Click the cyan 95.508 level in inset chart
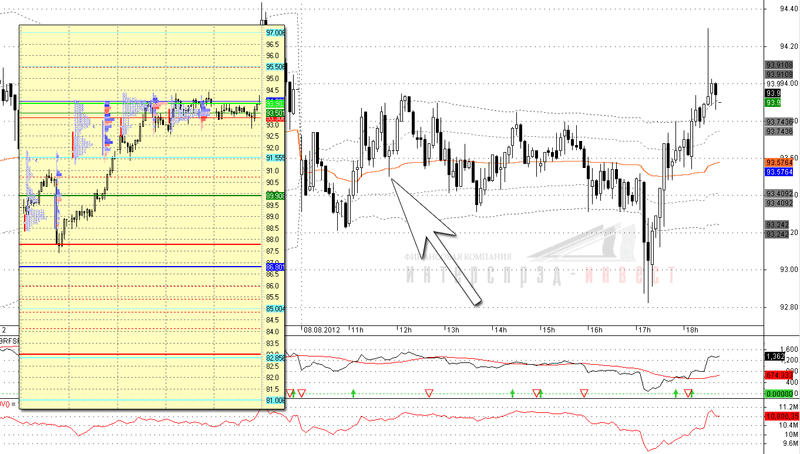The height and width of the screenshot is (454, 800). (275, 67)
